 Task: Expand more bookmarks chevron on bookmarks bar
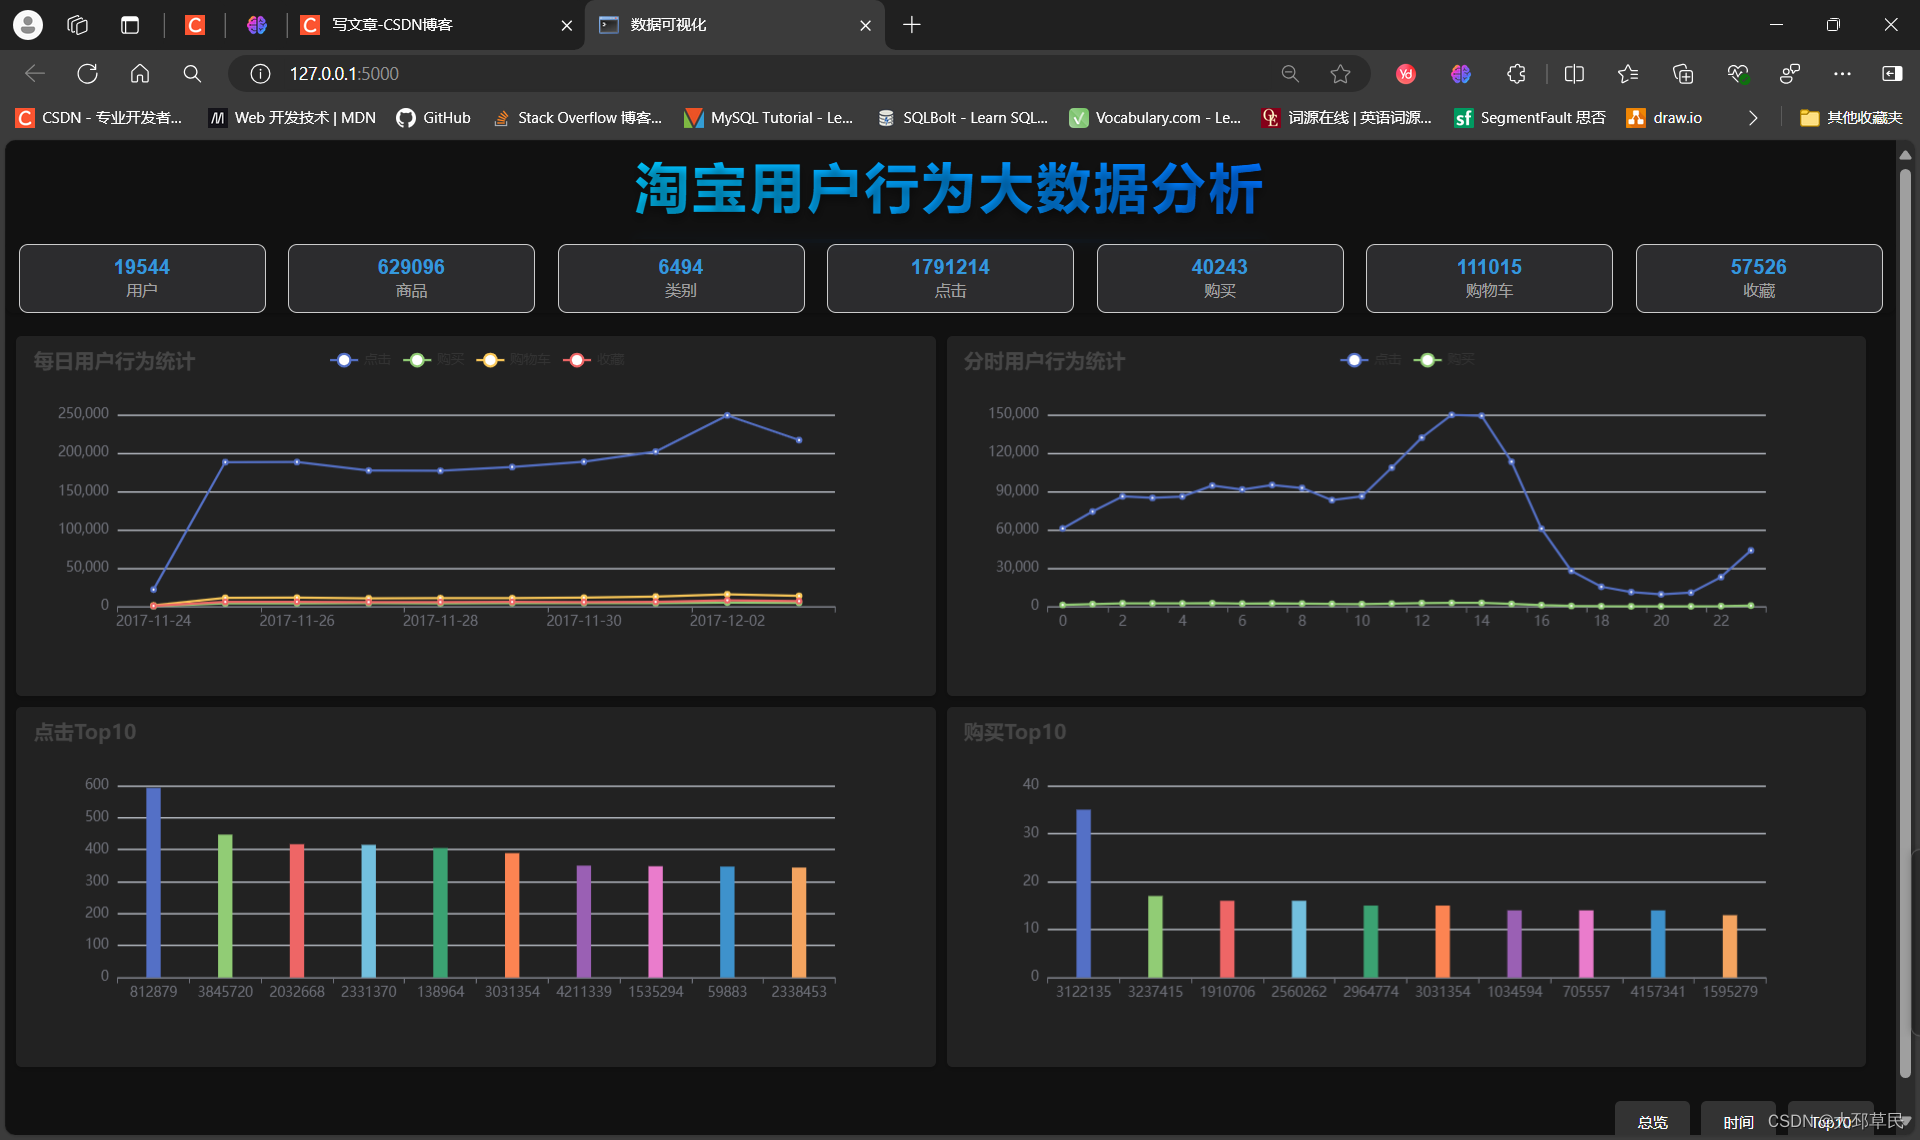click(x=1752, y=118)
